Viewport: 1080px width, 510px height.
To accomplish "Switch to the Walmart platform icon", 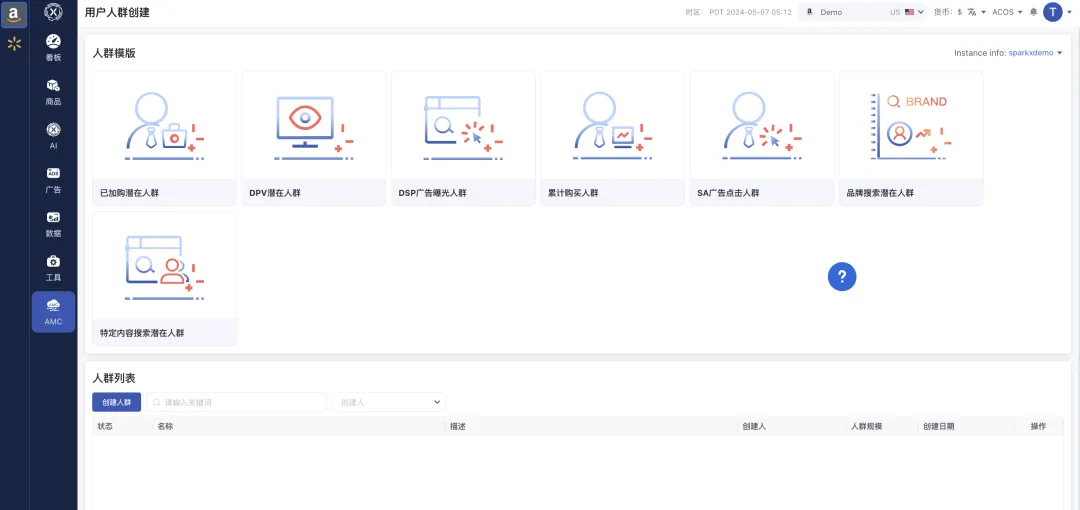I will 14,44.
